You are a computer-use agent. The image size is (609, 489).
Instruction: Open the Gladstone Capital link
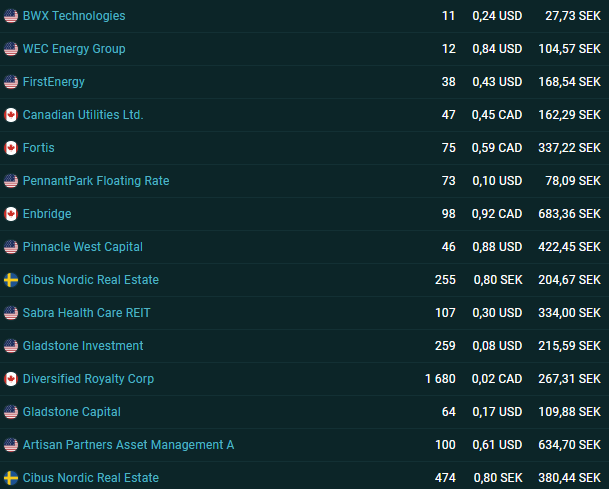pos(72,412)
